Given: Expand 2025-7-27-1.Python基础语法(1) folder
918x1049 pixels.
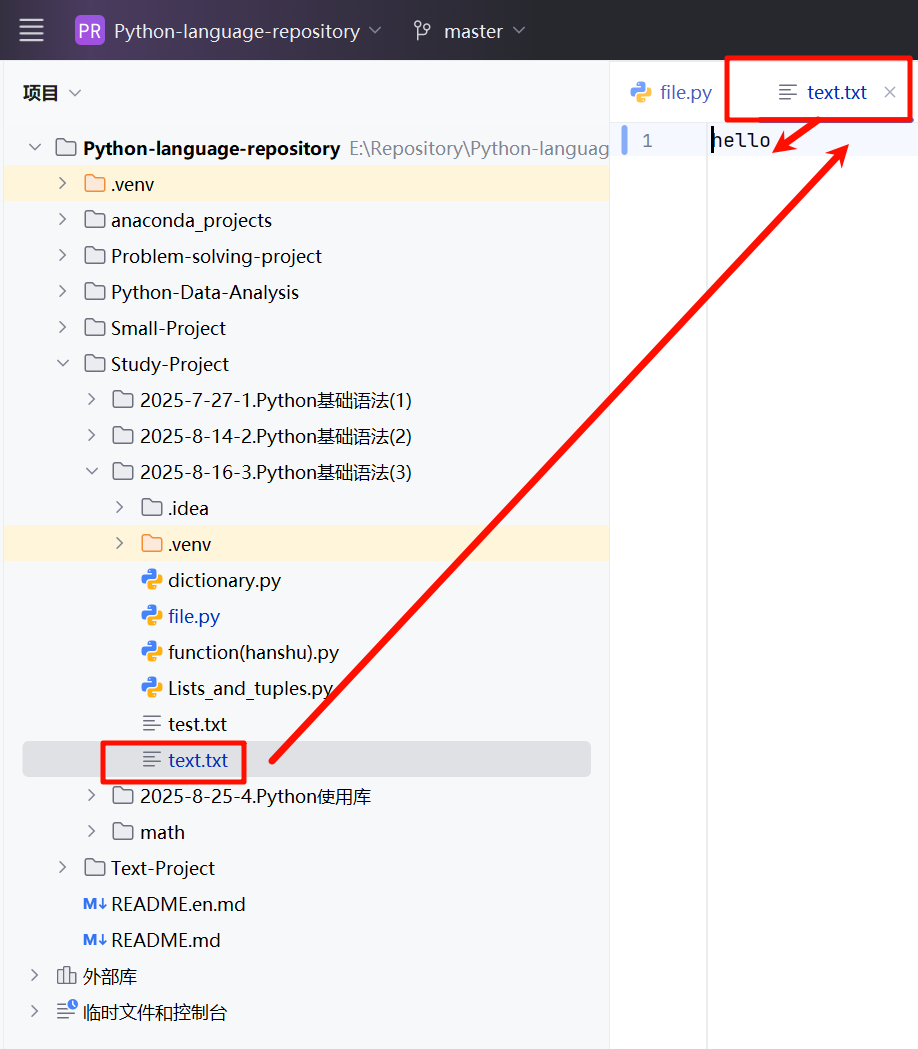Looking at the screenshot, I should tap(92, 399).
